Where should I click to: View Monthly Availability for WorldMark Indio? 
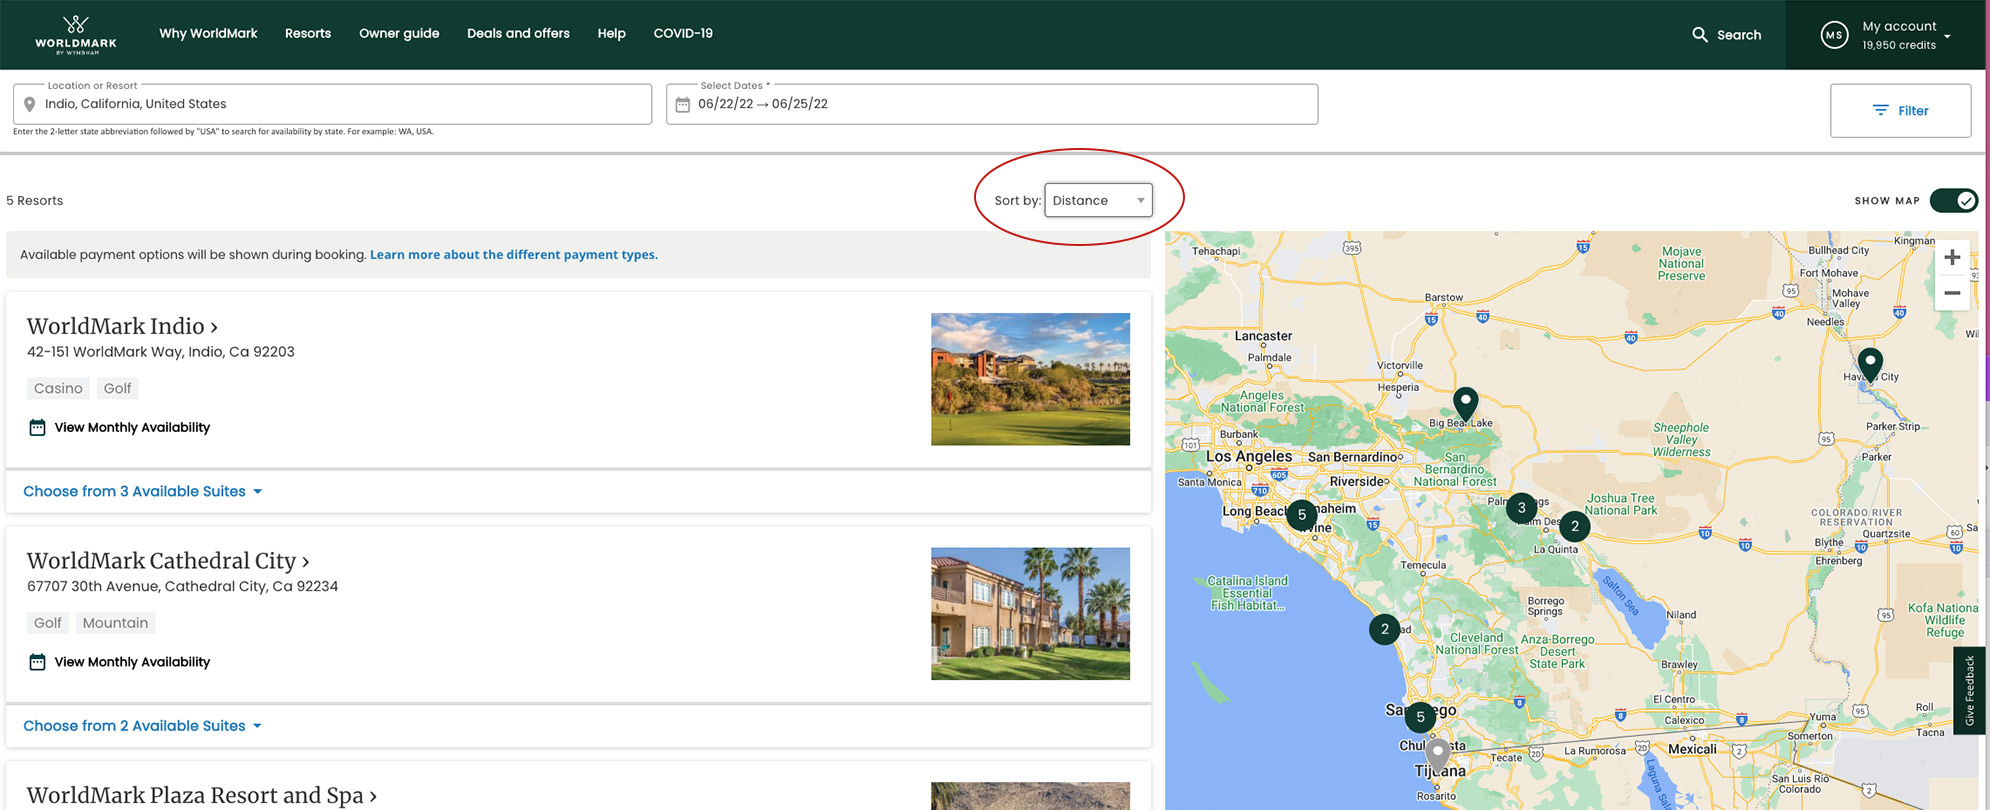pos(132,427)
